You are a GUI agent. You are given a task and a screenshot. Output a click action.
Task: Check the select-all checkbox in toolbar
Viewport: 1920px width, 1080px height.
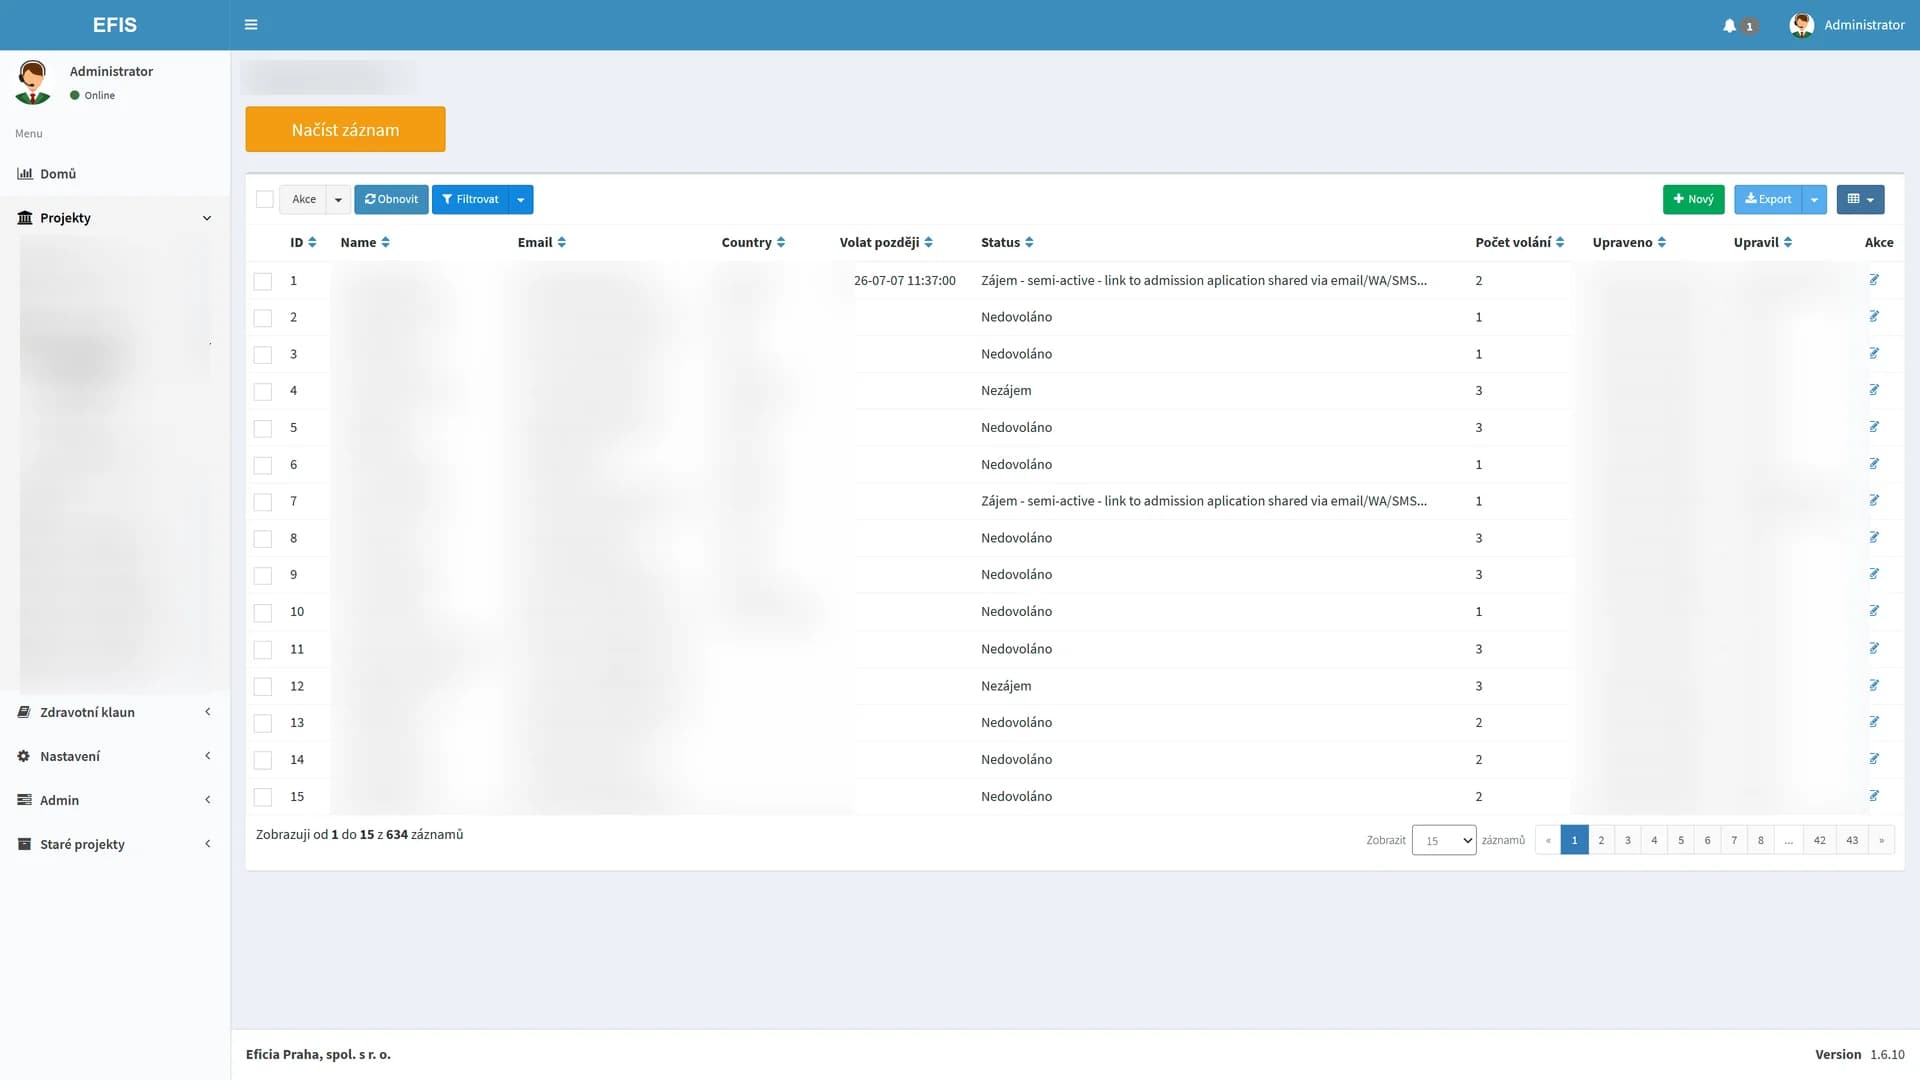point(265,199)
